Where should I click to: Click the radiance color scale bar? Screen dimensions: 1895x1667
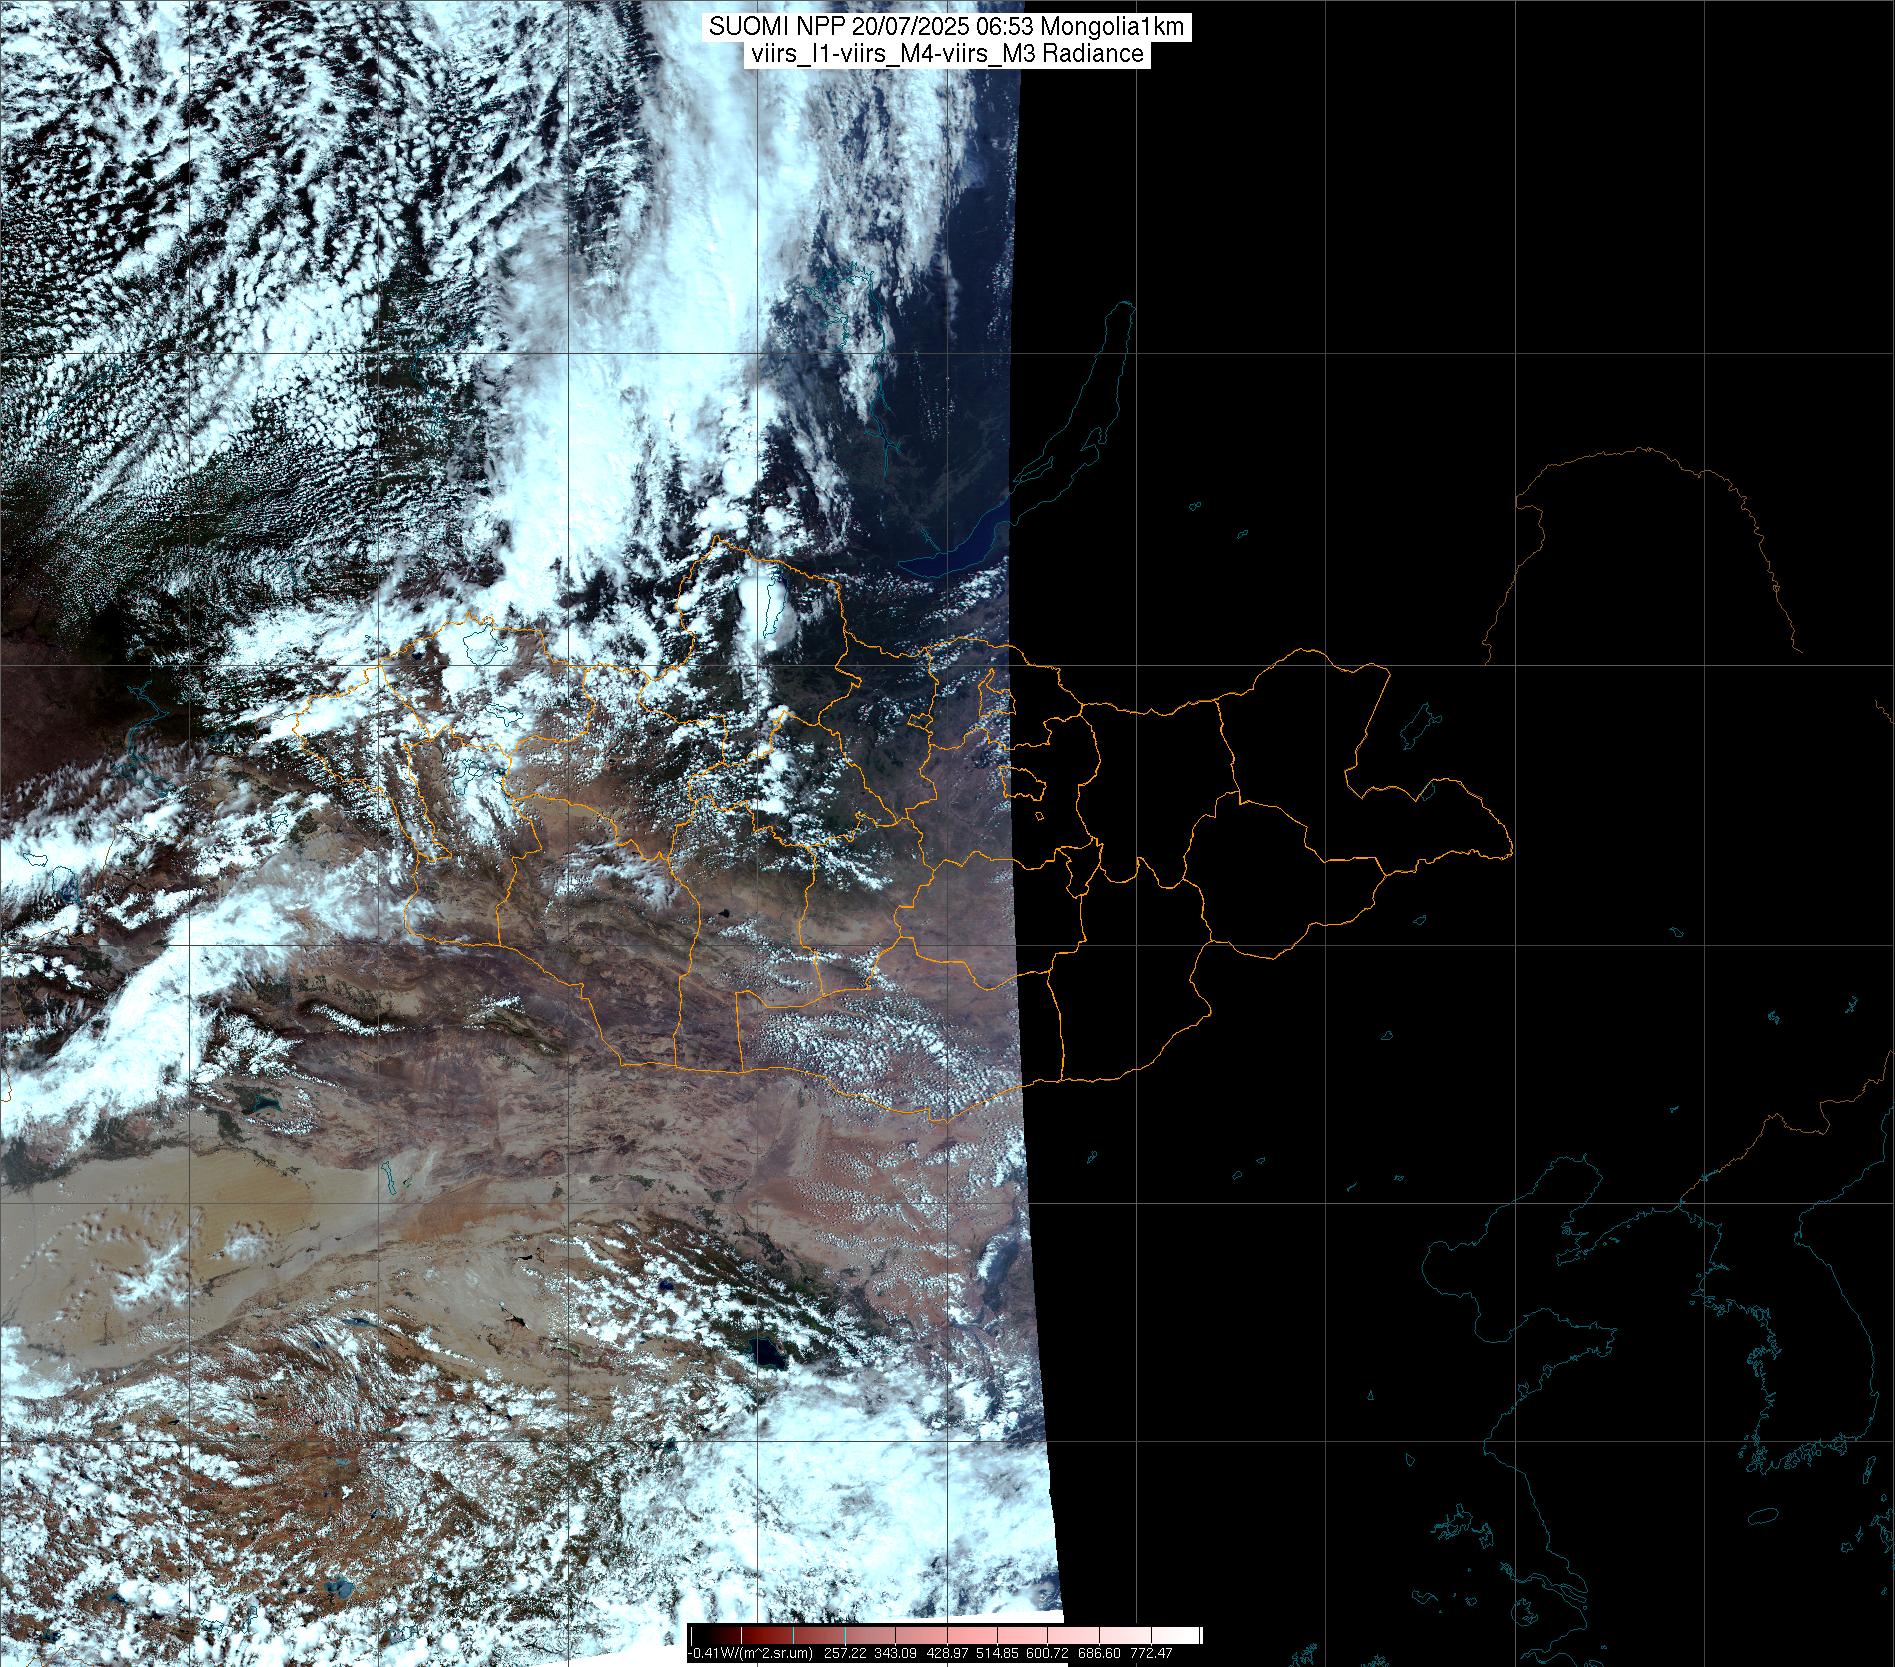945,1636
